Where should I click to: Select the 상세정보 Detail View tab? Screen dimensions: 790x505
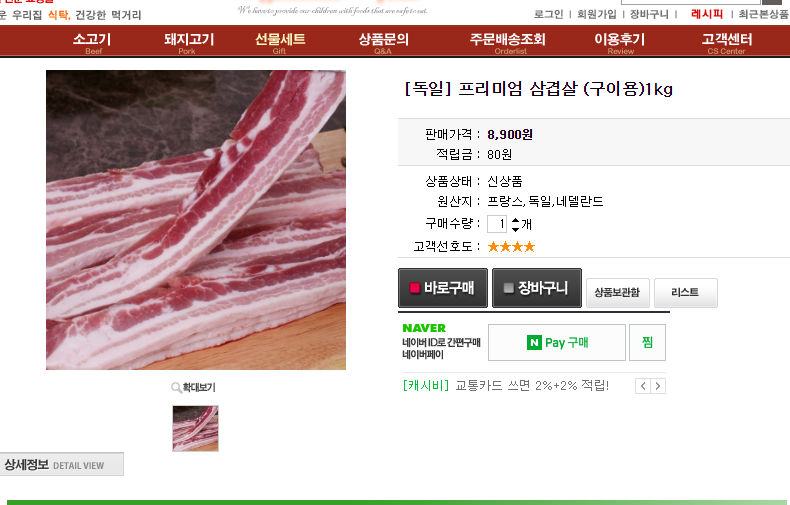click(x=60, y=464)
